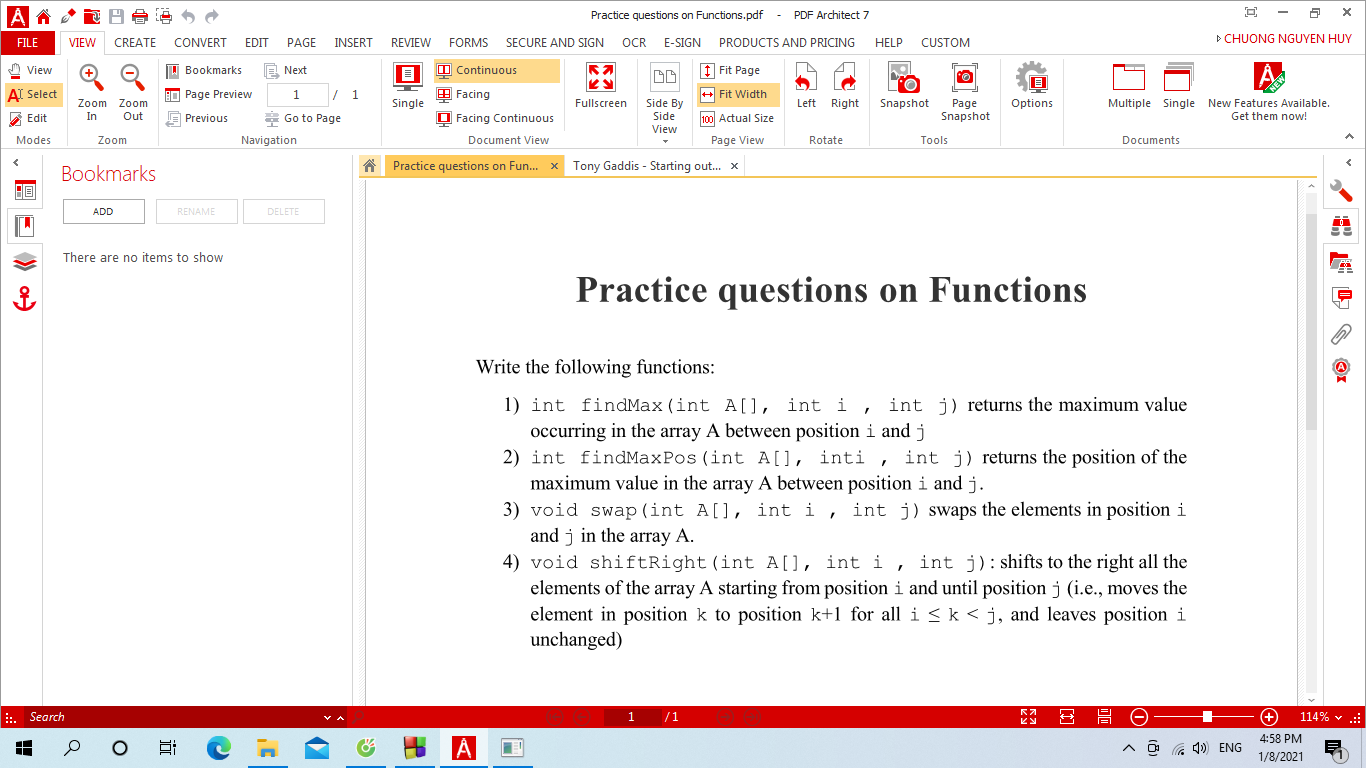Enable Select mode in the Modes panel
Image resolution: width=1366 pixels, height=768 pixels.
pyautogui.click(x=33, y=94)
